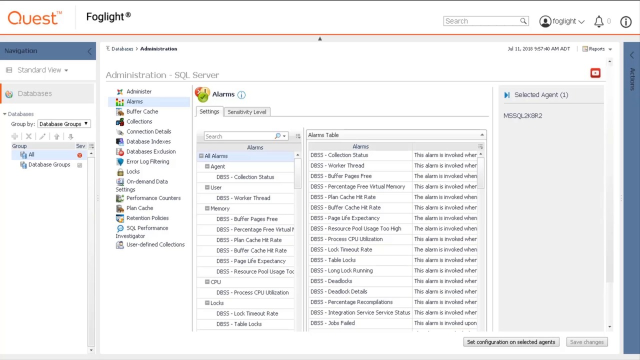This screenshot has width=640, height=360.
Task: Open the Administer section icon
Action: click(120, 92)
